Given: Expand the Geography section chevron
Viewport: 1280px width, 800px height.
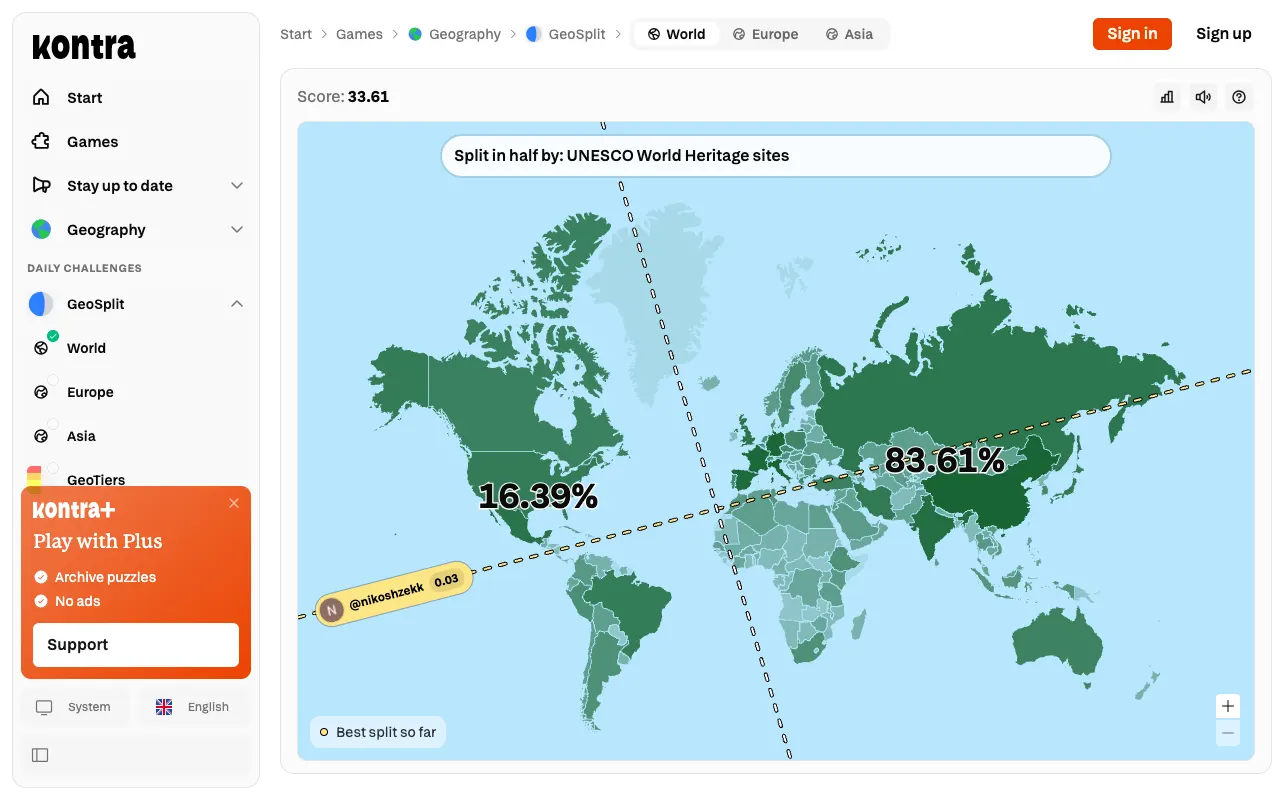Looking at the screenshot, I should (x=237, y=230).
